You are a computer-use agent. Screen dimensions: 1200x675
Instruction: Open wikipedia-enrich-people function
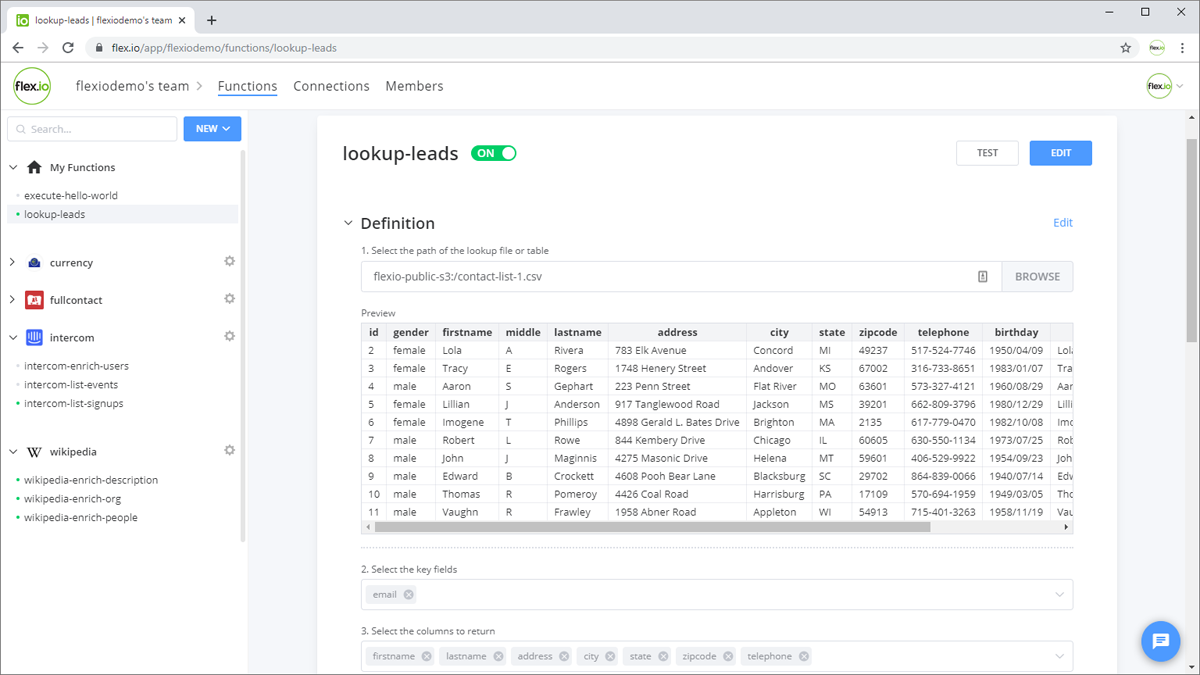[x=81, y=518]
